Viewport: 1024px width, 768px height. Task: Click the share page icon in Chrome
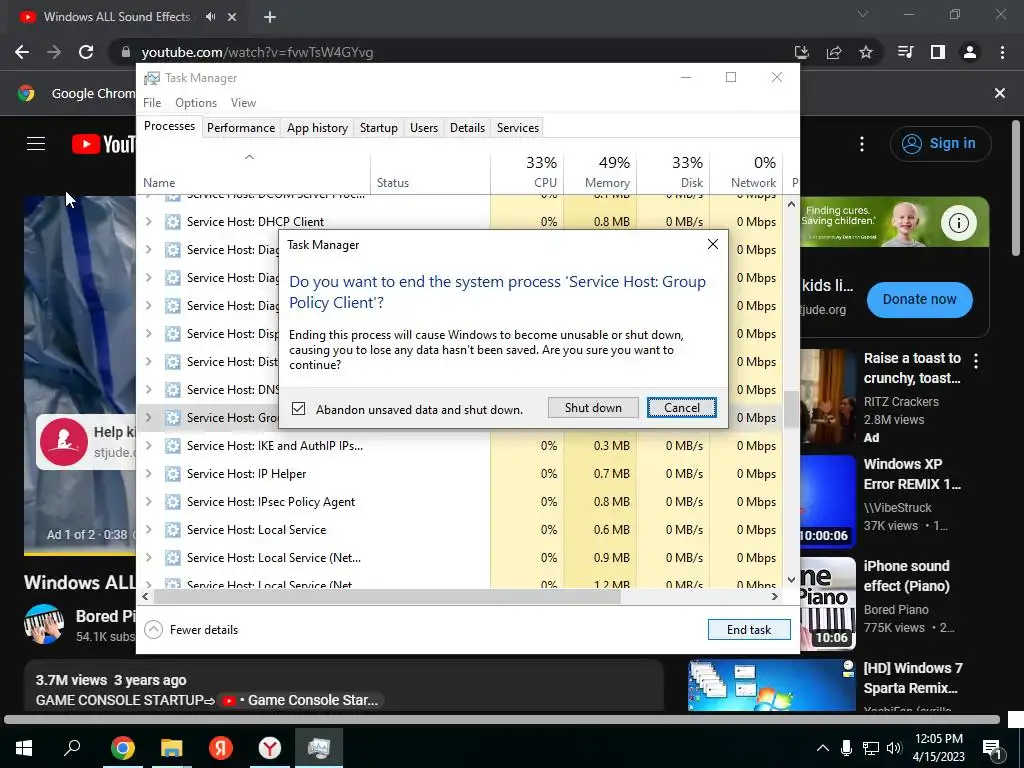click(834, 52)
